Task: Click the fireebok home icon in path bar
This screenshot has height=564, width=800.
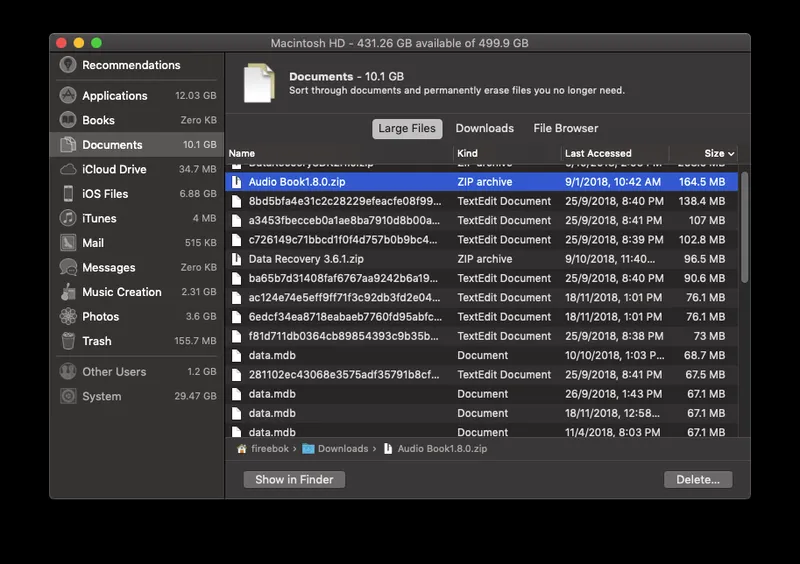Action: pos(242,449)
